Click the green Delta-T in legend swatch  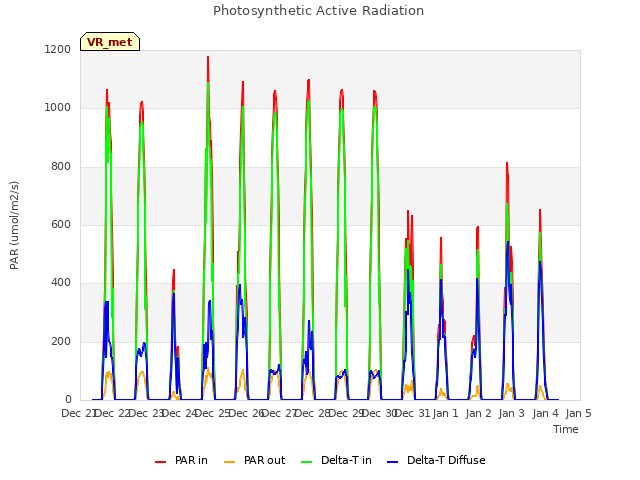tap(307, 462)
